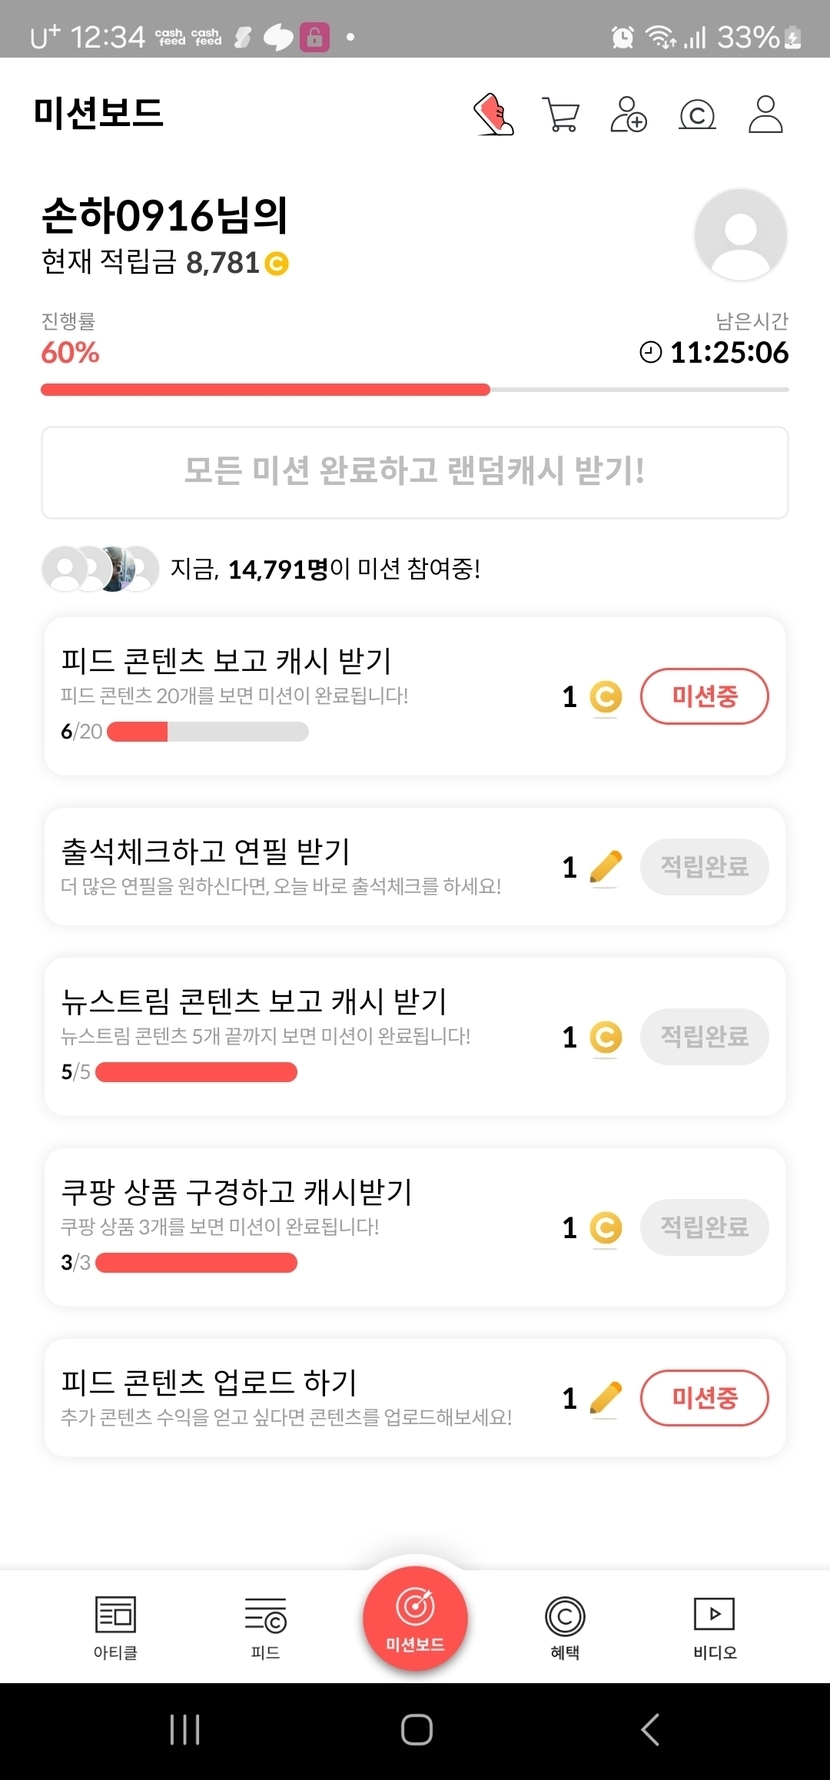This screenshot has width=830, height=1780.
Task: Tap the gray profile avatar picture
Action: 740,235
